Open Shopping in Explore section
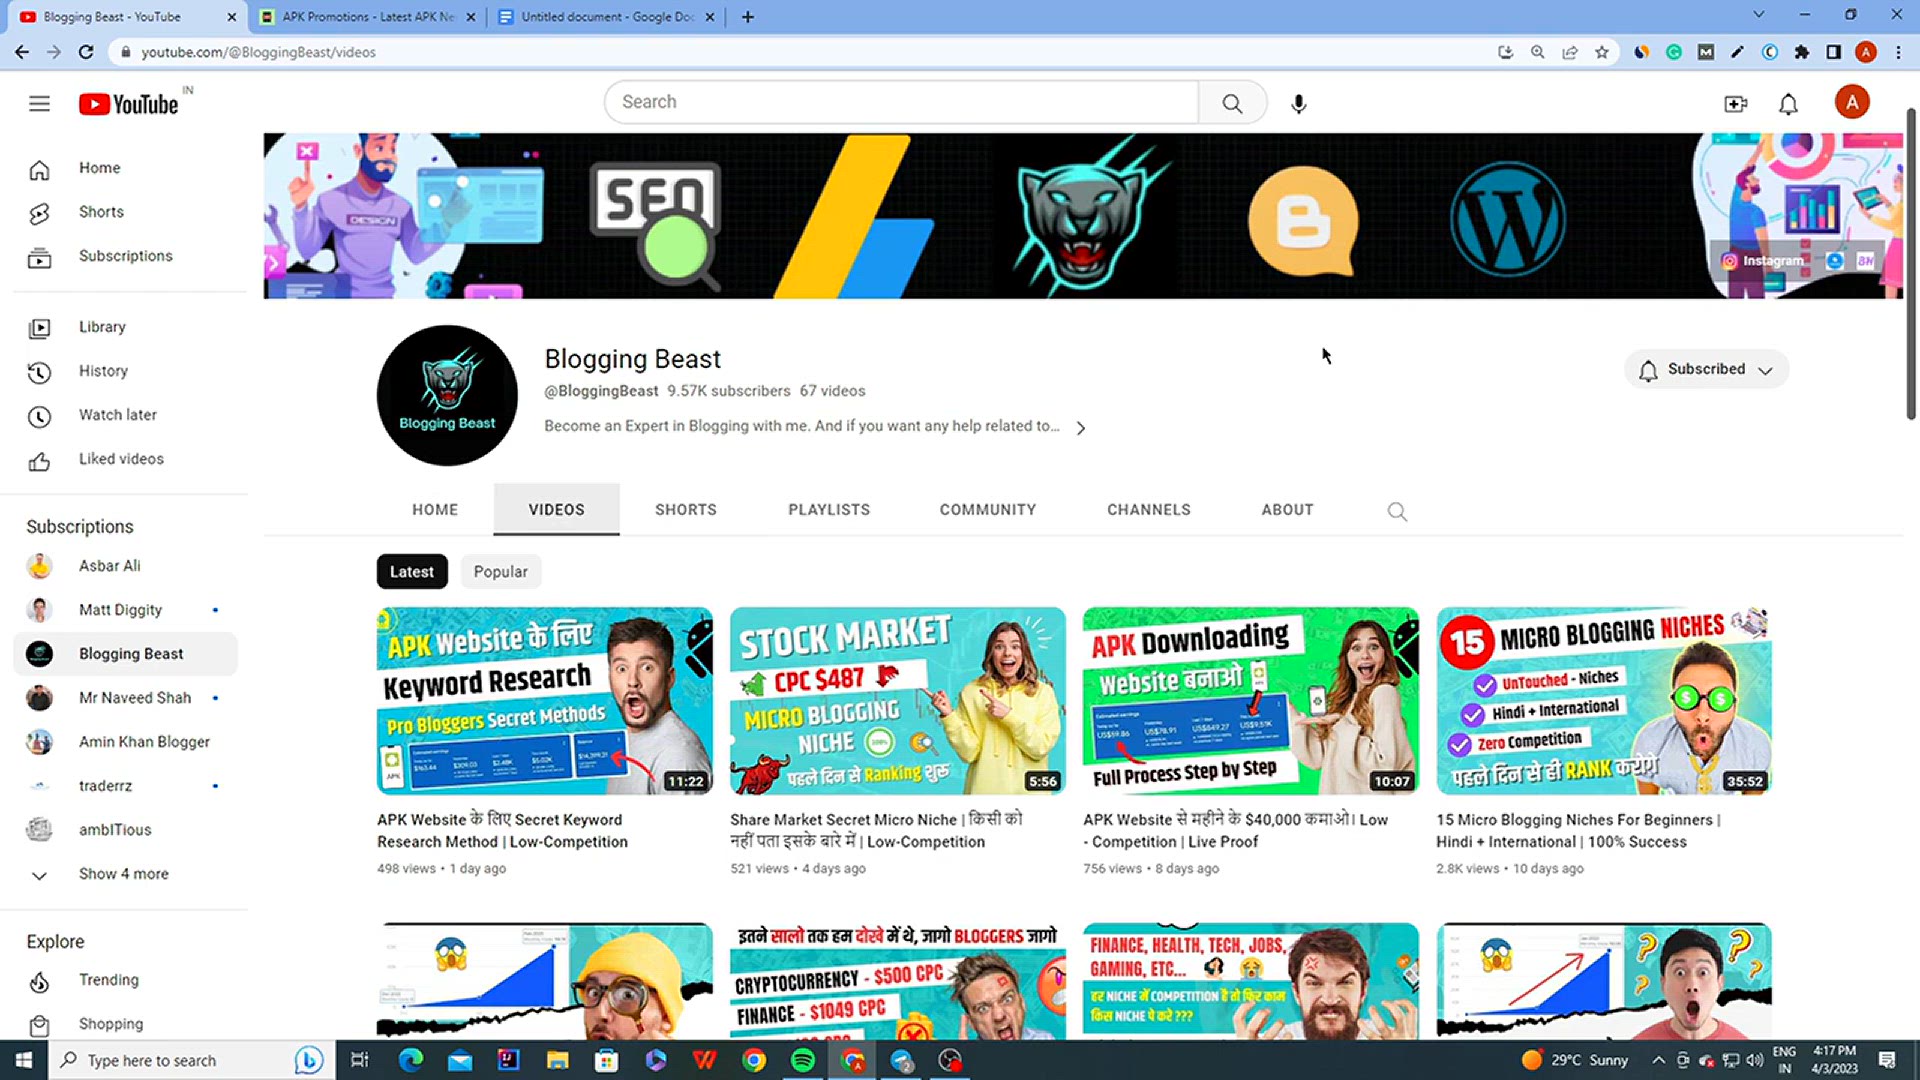Screen dimensions: 1920x1080 [125, 1024]
